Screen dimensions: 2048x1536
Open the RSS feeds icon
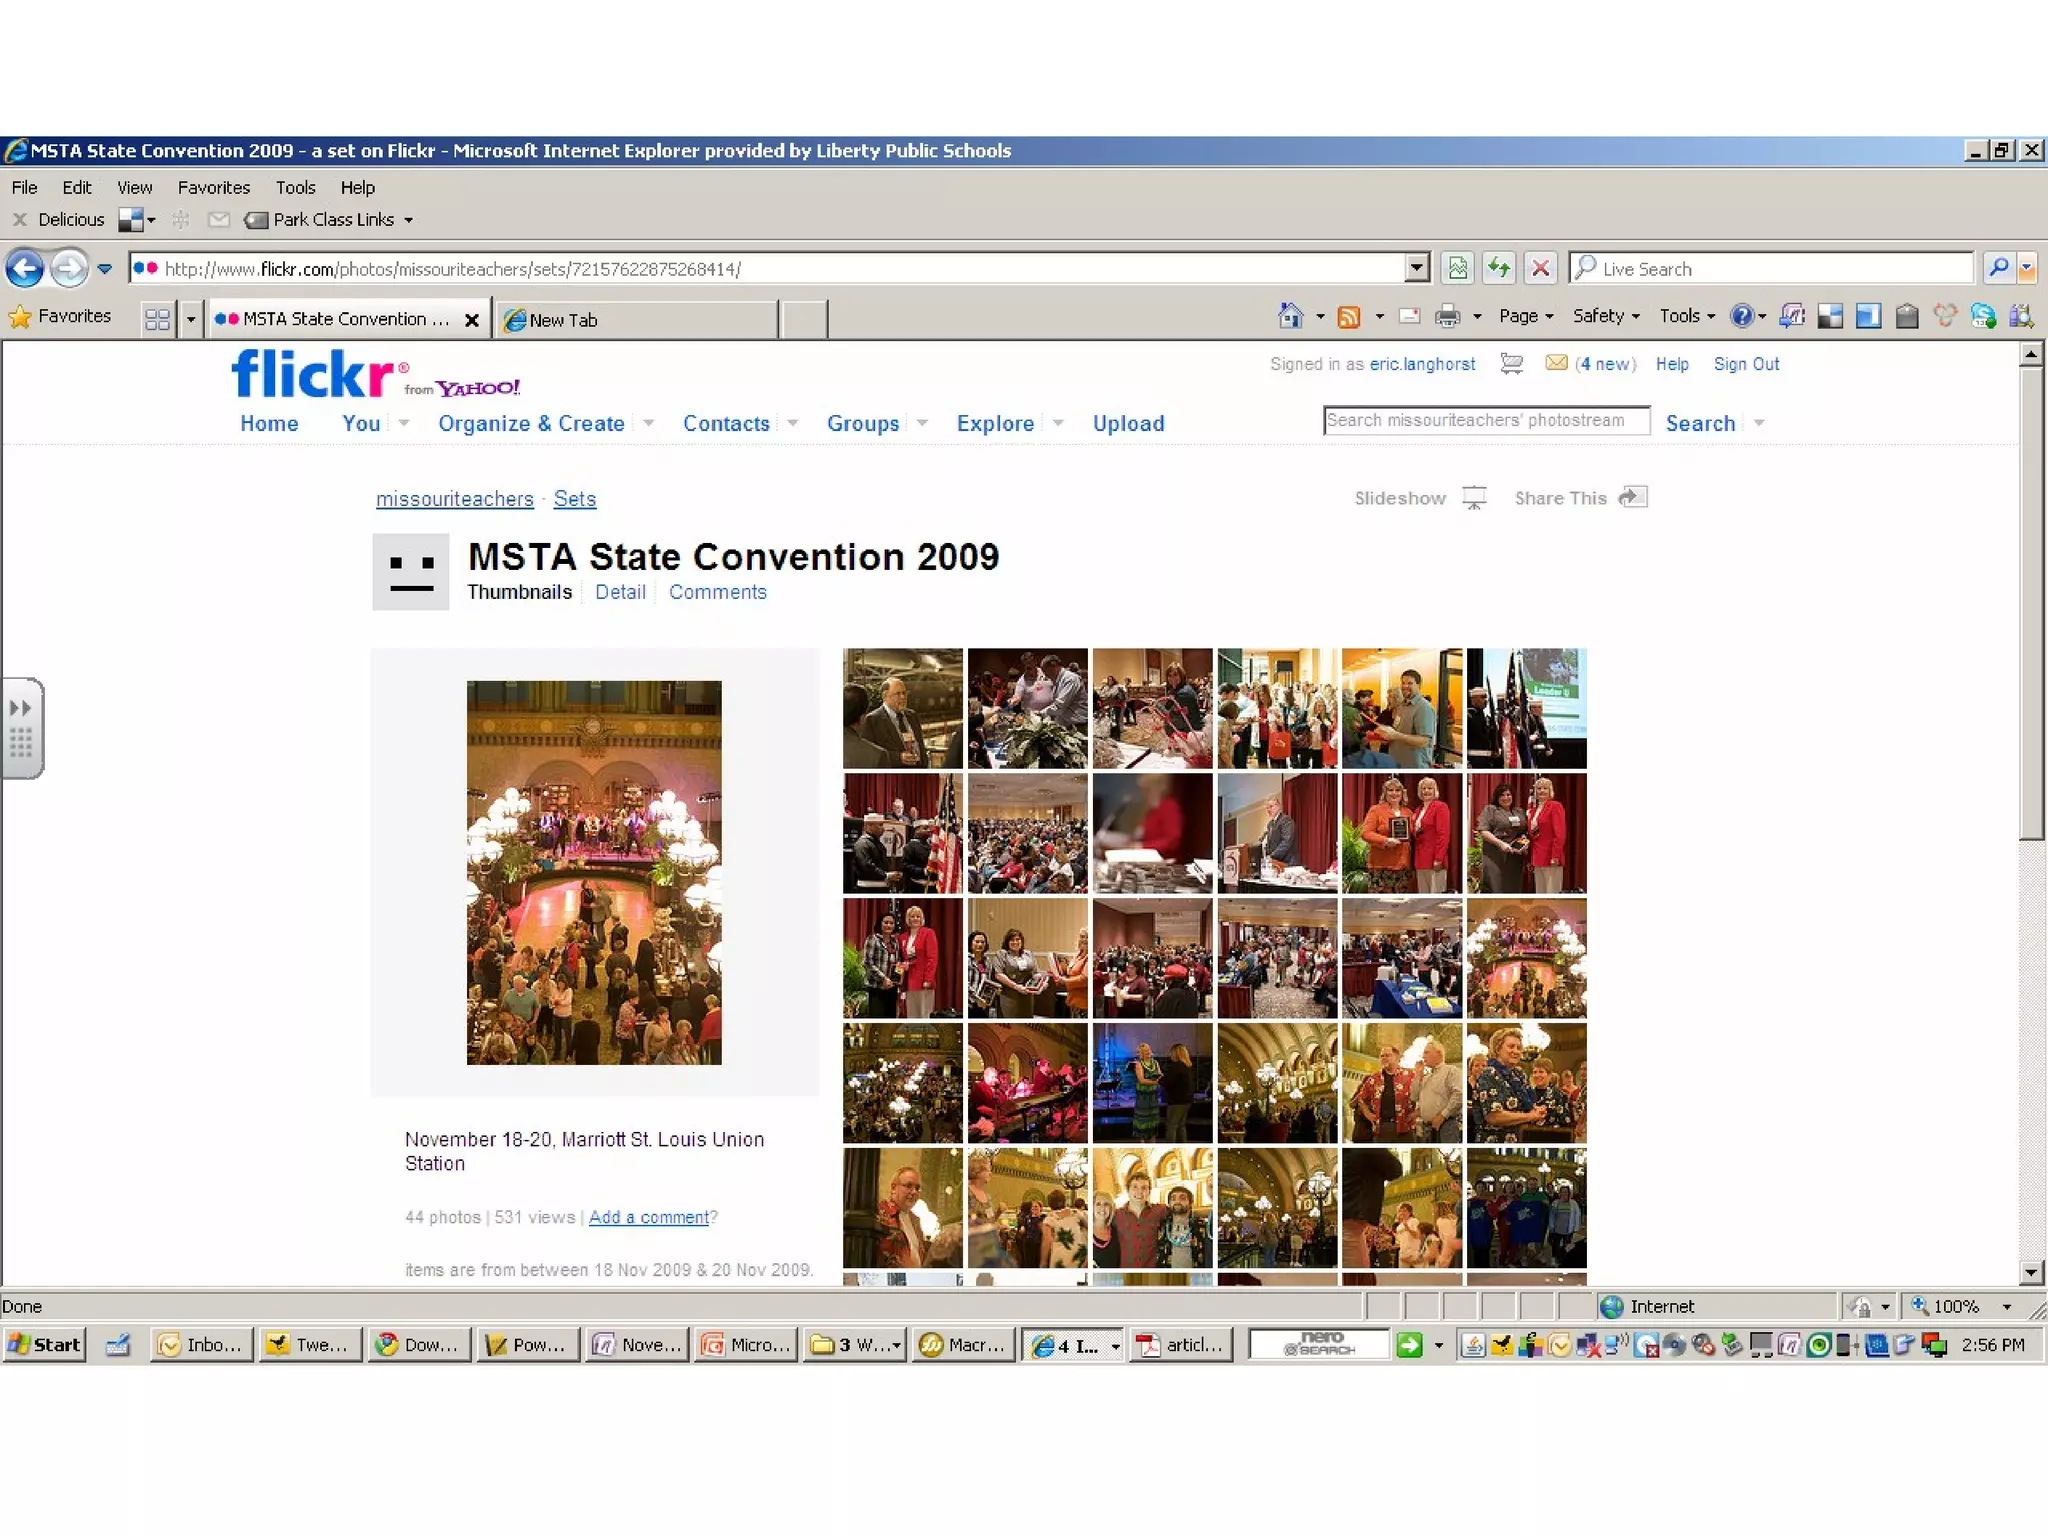[x=1349, y=317]
